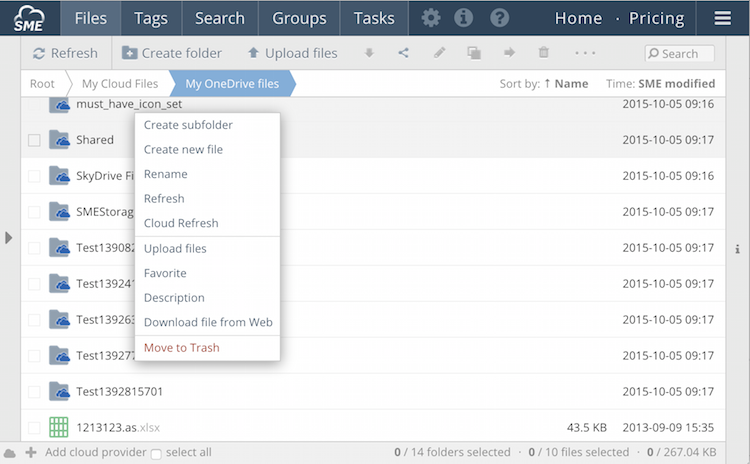750x464 pixels.
Task: Check the Shared folder checkbox
Action: tap(34, 140)
